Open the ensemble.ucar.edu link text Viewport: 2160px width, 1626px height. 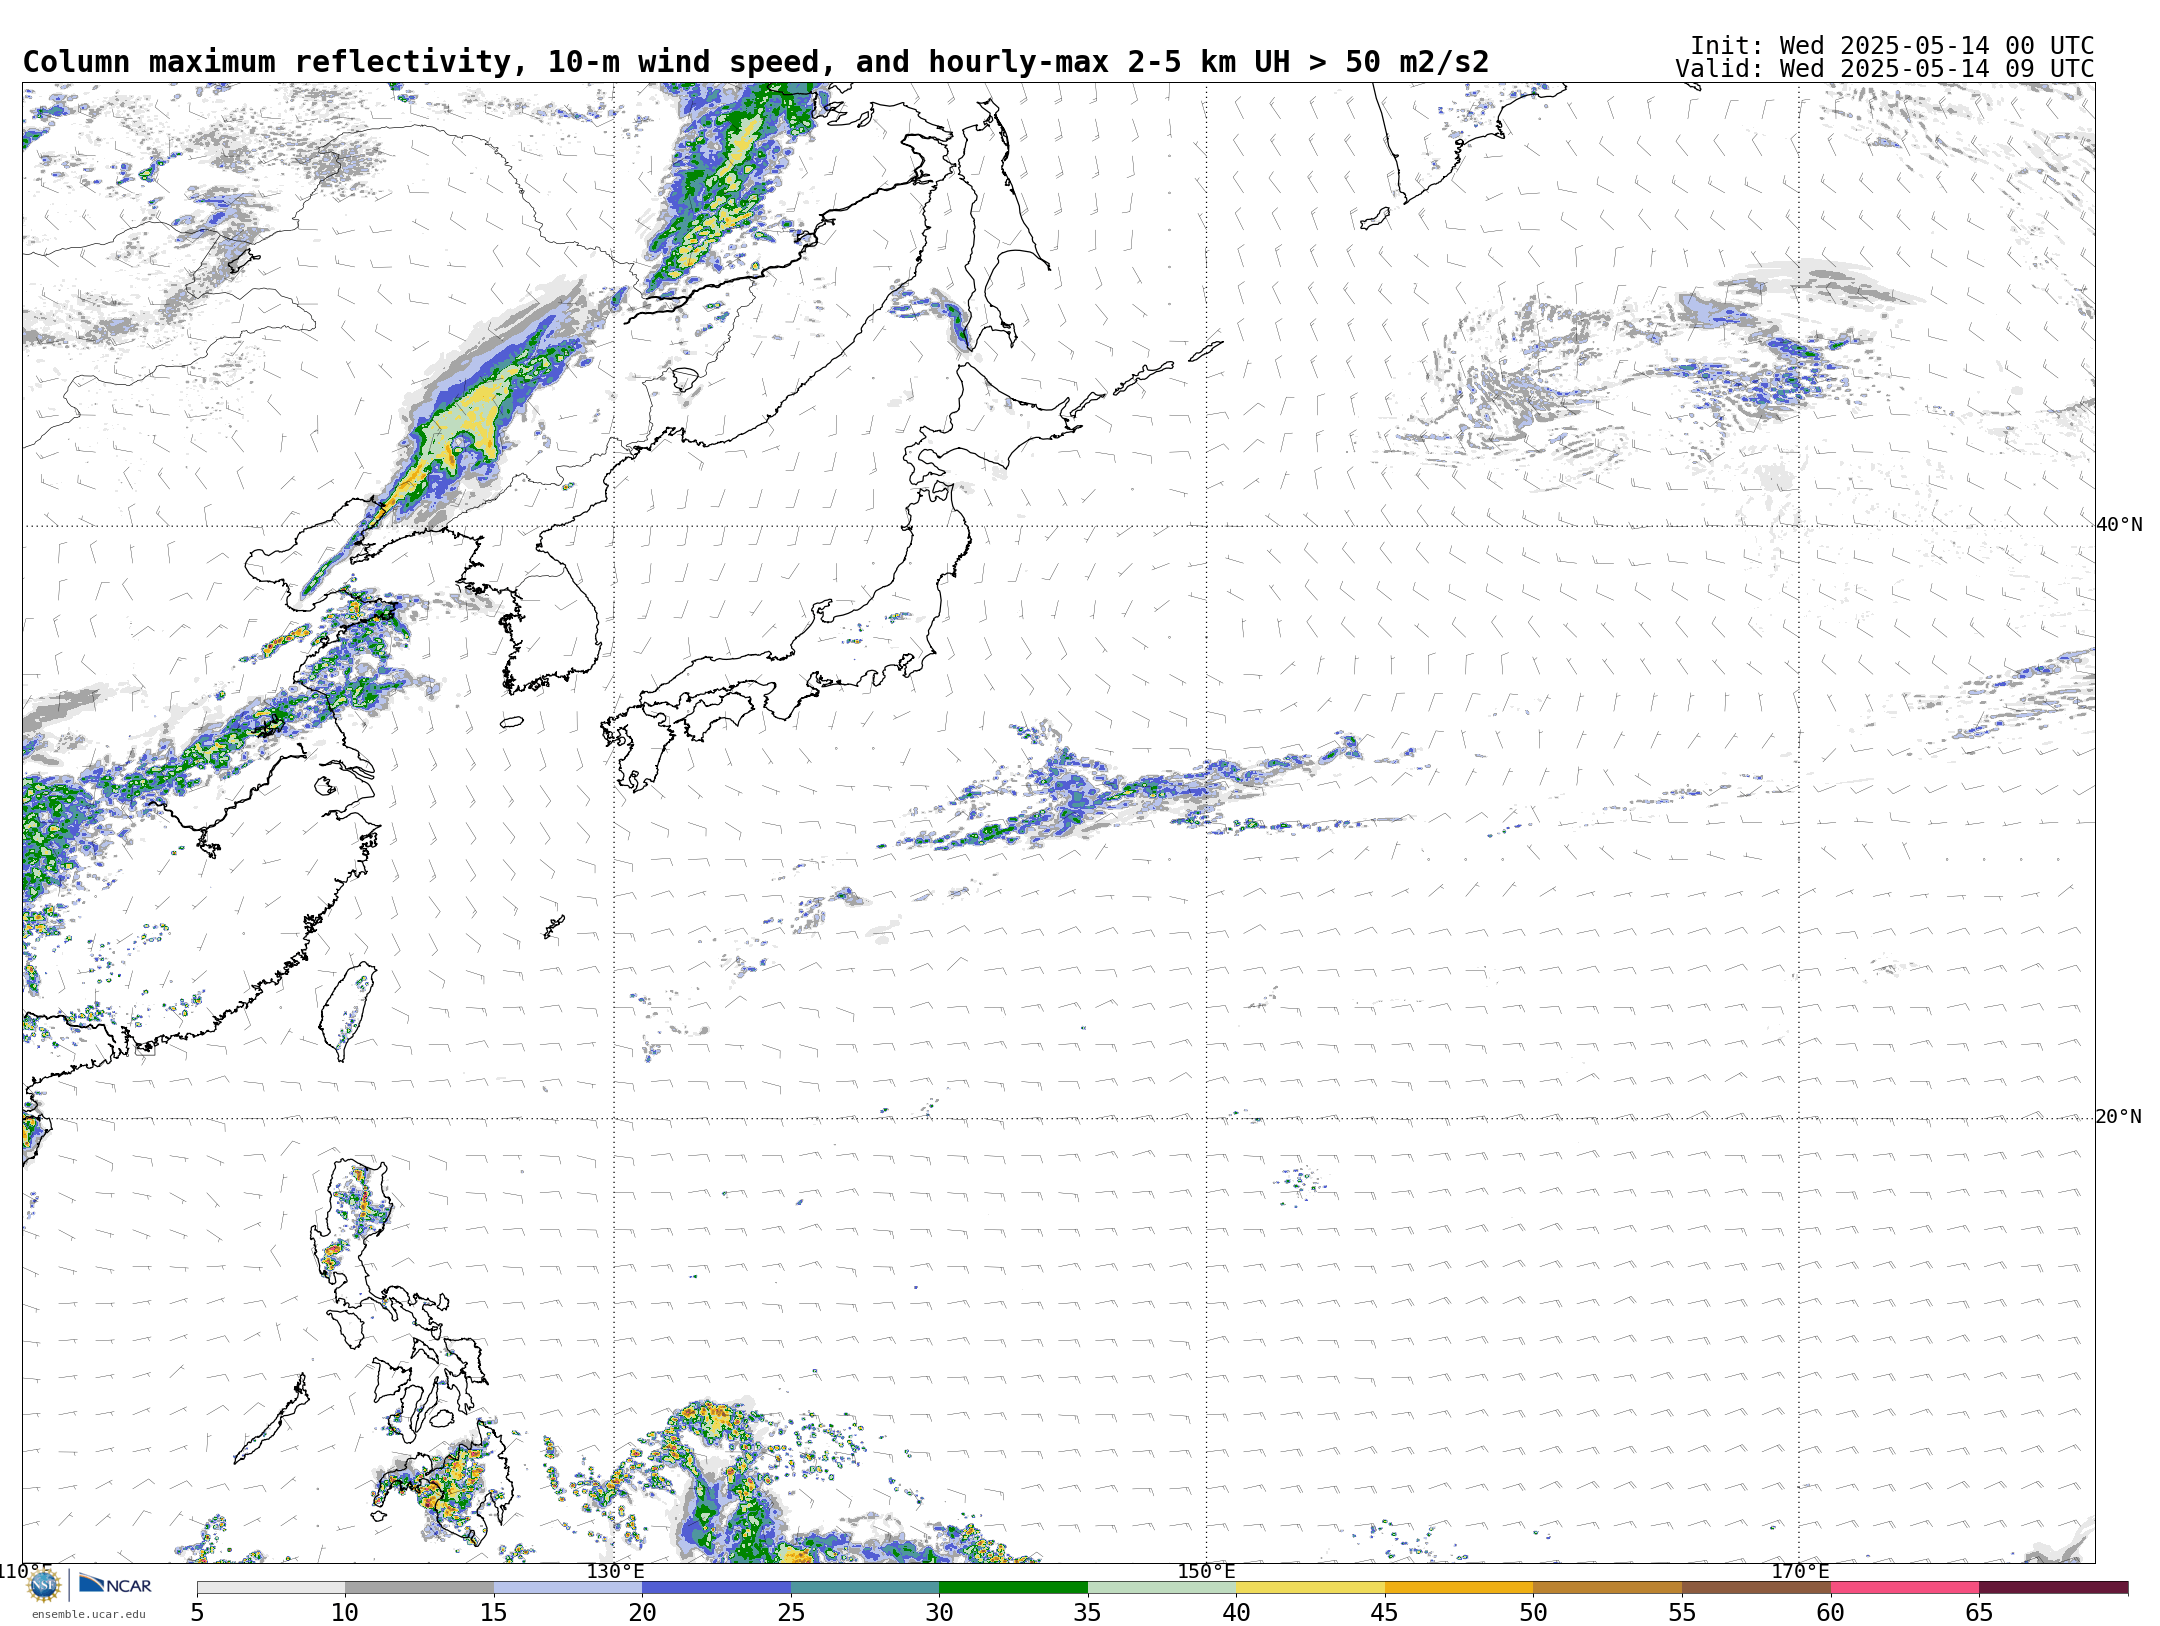pos(88,1614)
